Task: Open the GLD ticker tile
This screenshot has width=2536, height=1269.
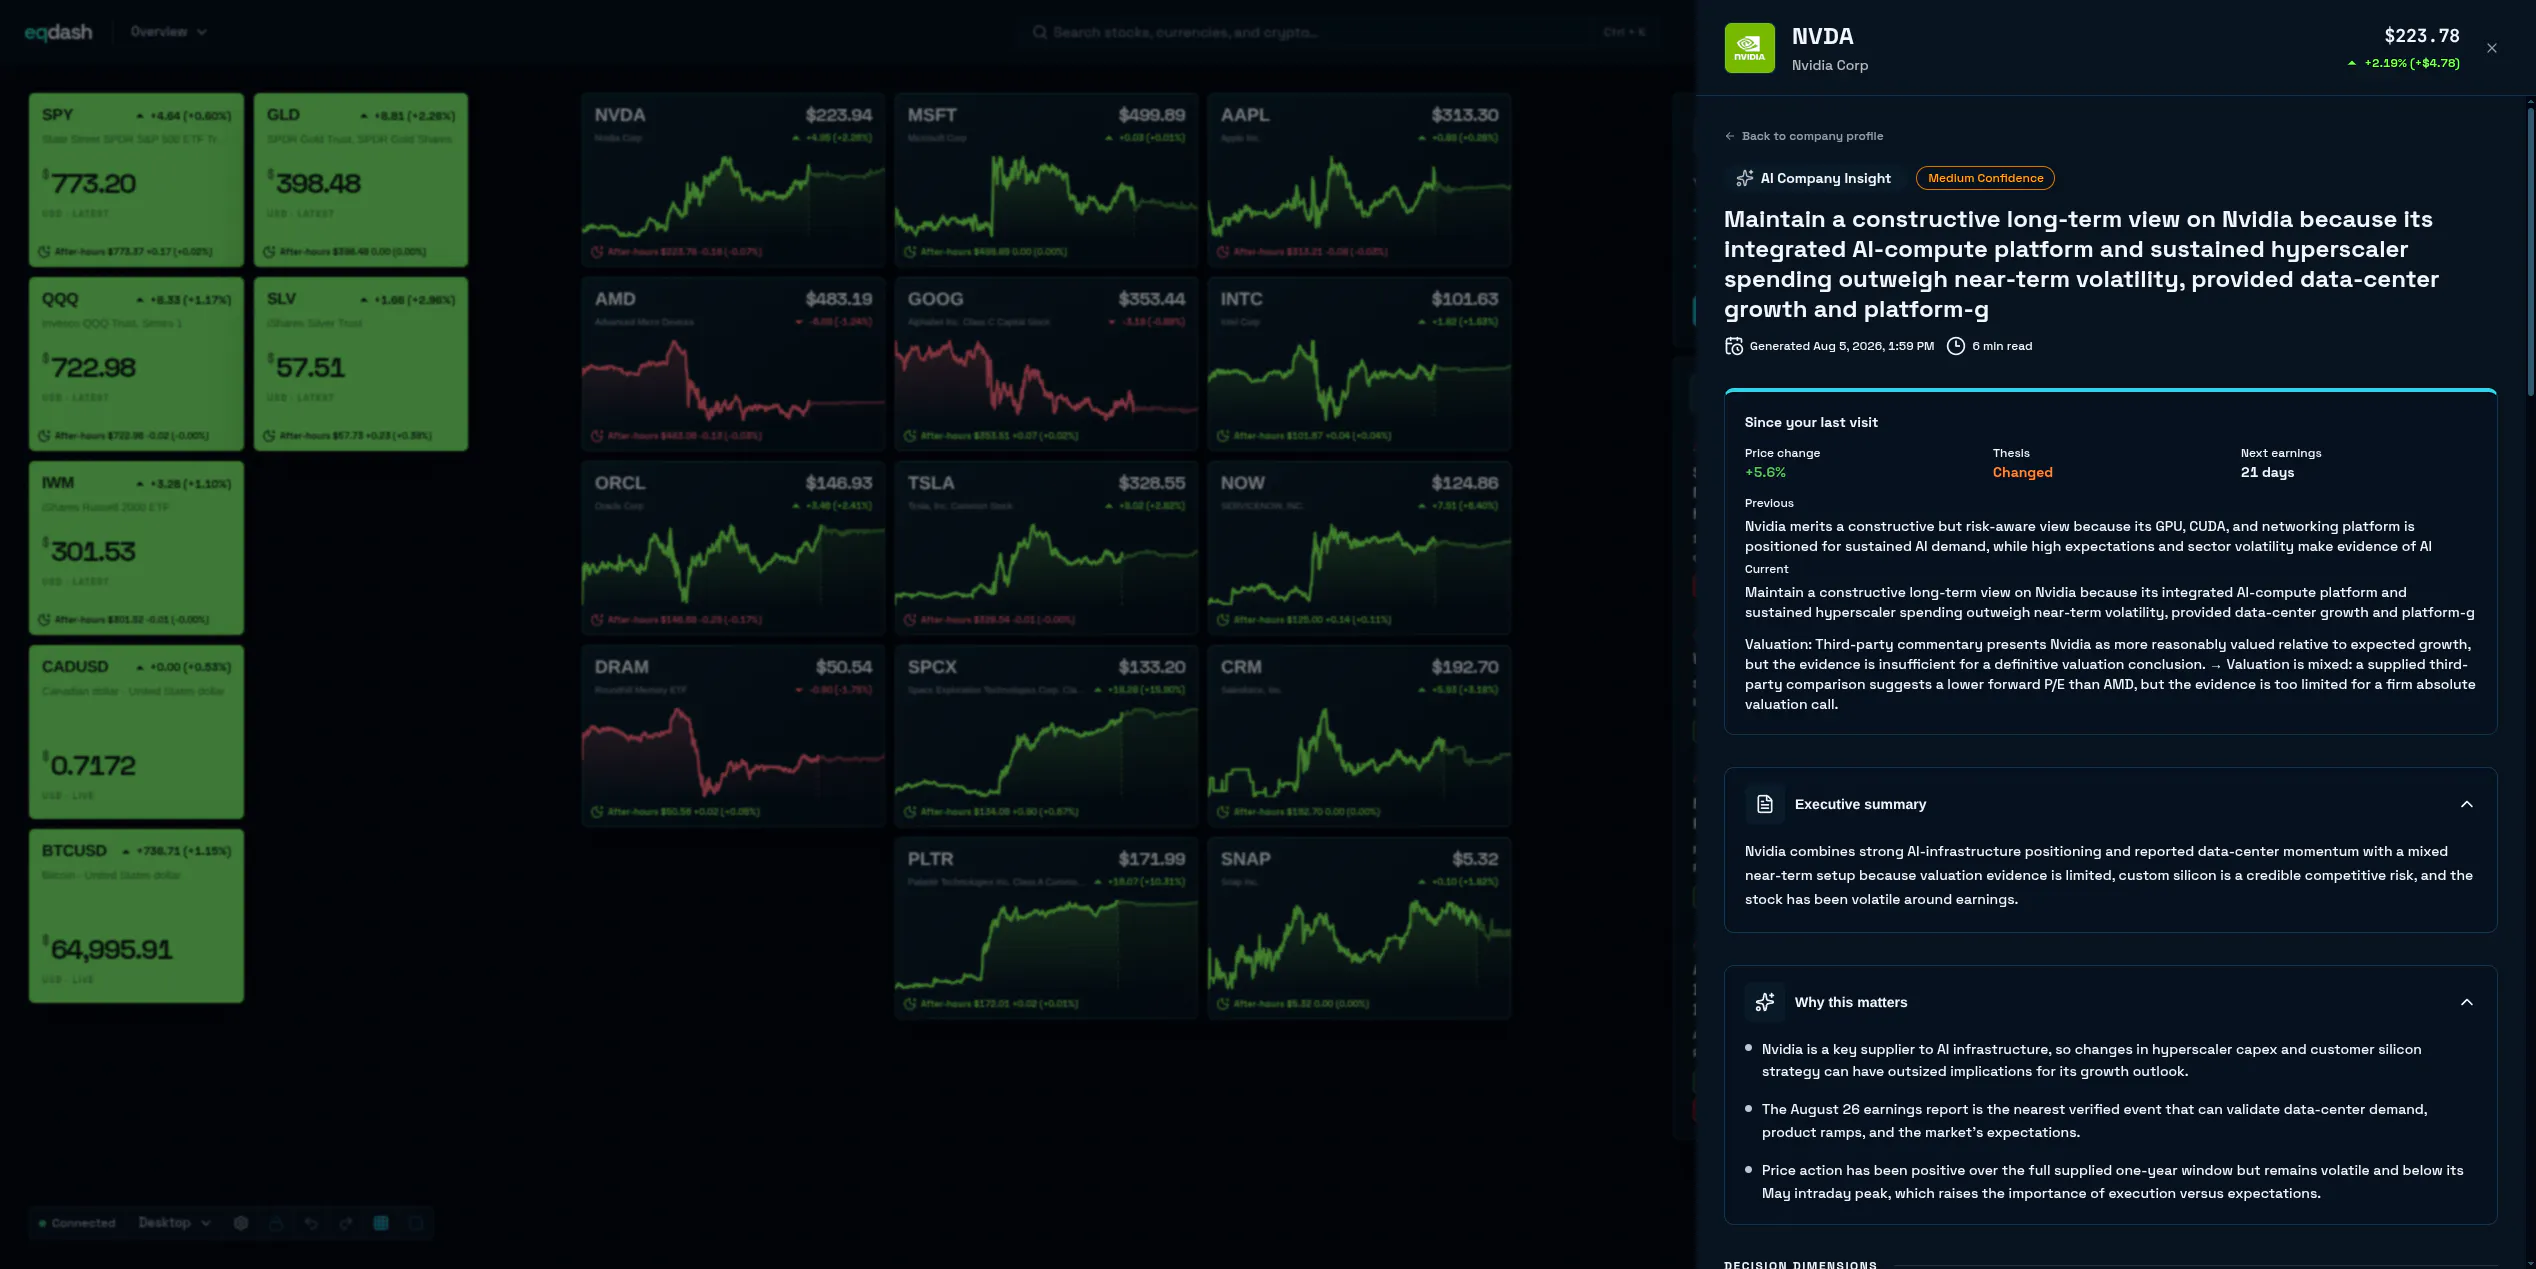Action: (361, 180)
